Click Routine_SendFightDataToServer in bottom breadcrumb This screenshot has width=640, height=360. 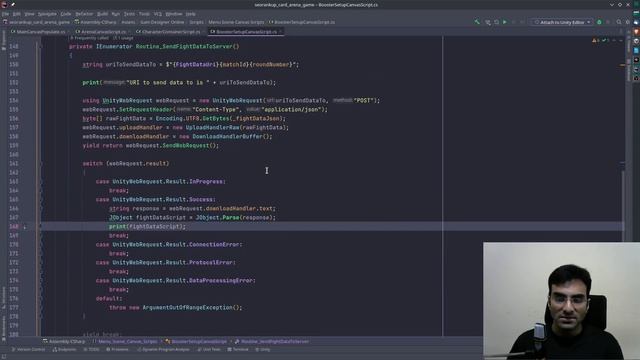click(x=272, y=342)
